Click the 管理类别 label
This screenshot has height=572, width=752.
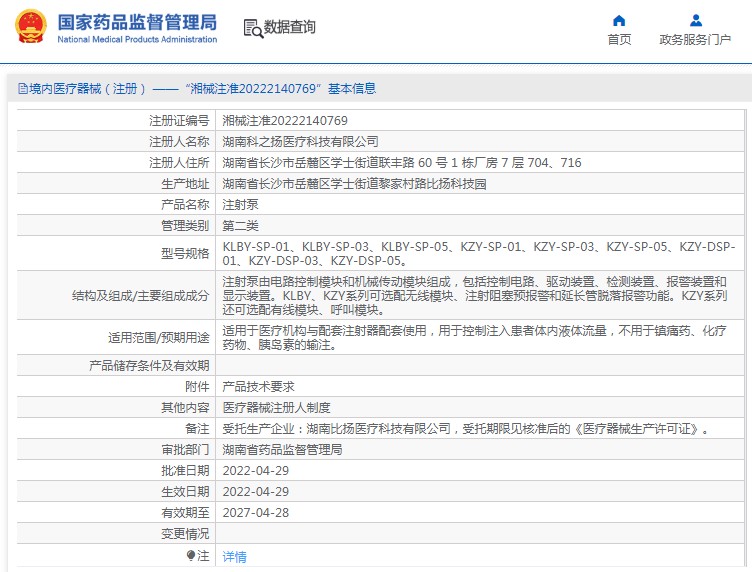click(x=185, y=226)
